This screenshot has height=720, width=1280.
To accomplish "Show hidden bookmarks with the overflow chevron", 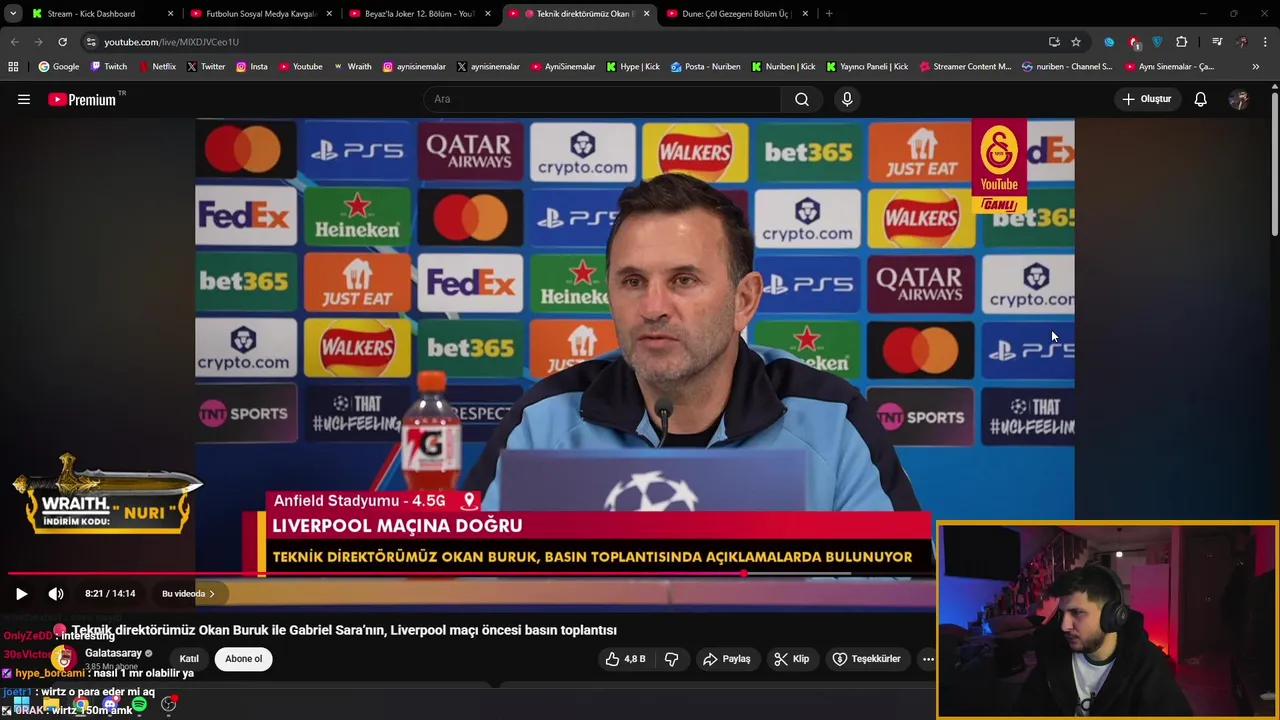I will [1256, 67].
